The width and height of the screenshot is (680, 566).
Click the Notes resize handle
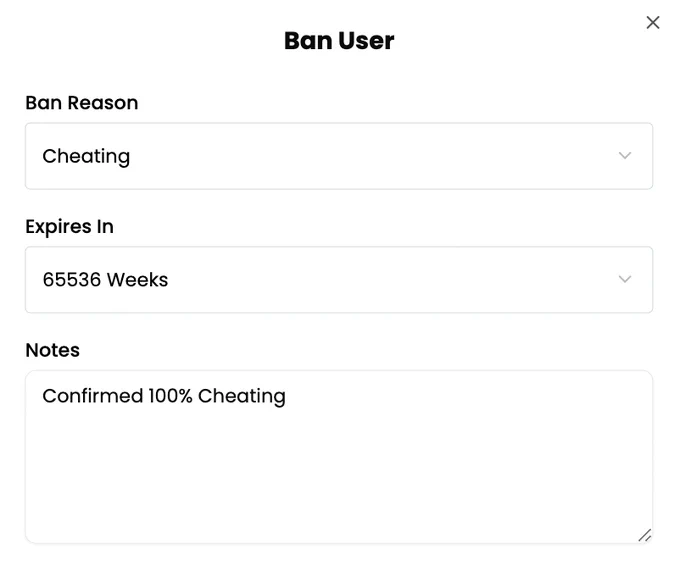tap(644, 535)
